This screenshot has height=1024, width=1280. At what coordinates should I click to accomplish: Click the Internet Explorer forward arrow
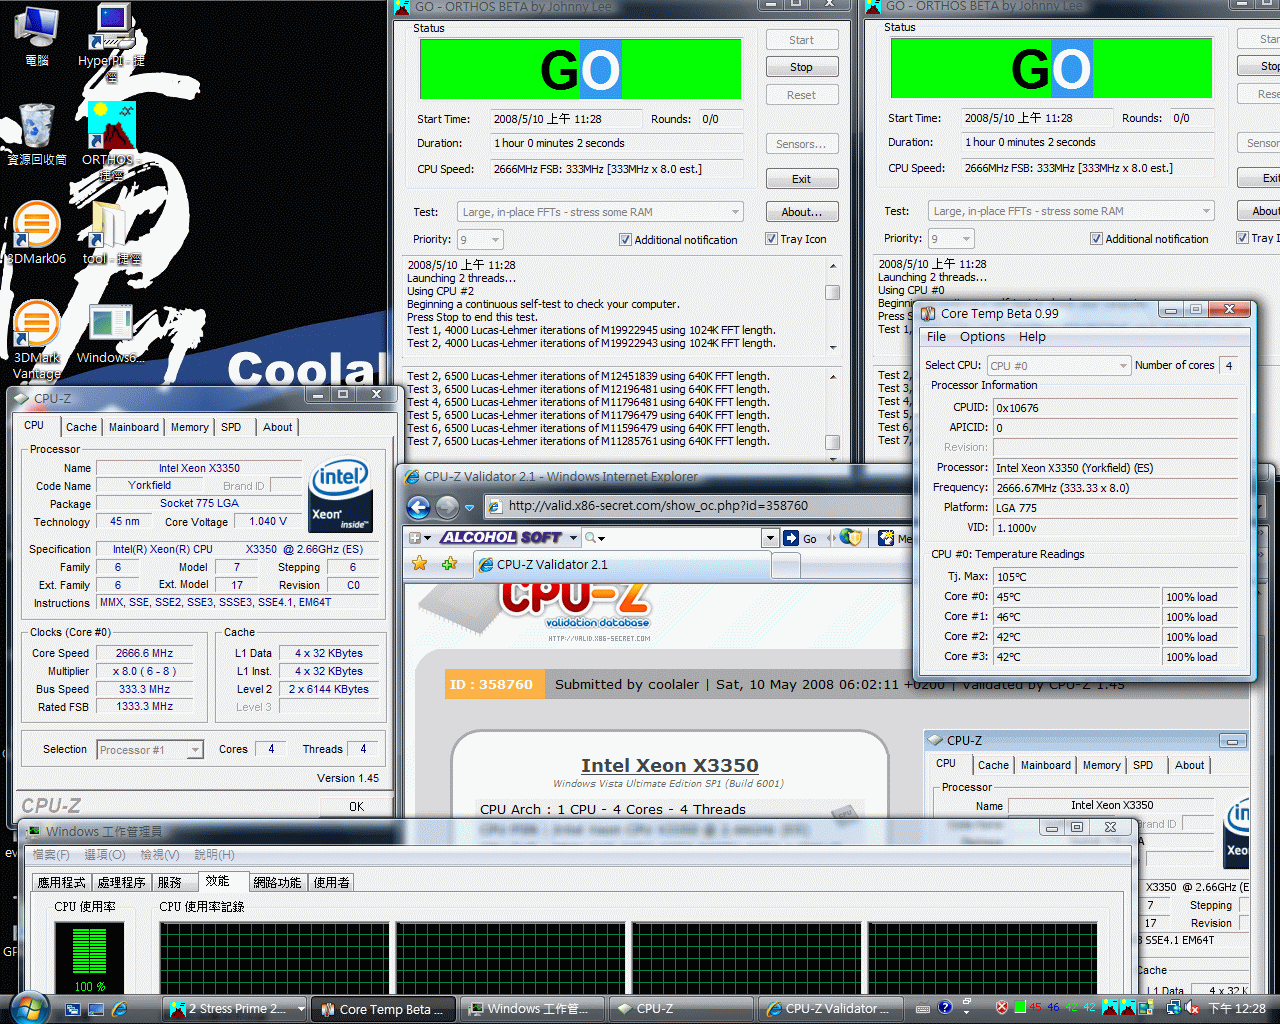point(447,507)
